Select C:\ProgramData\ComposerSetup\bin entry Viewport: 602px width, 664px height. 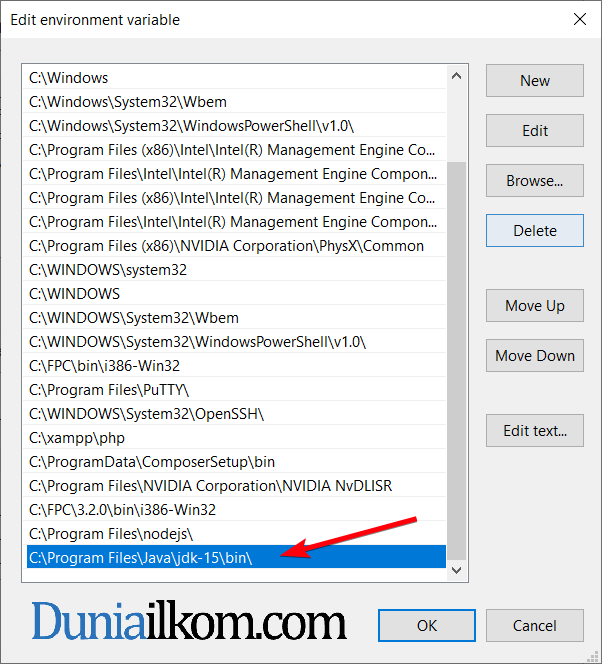click(x=236, y=462)
